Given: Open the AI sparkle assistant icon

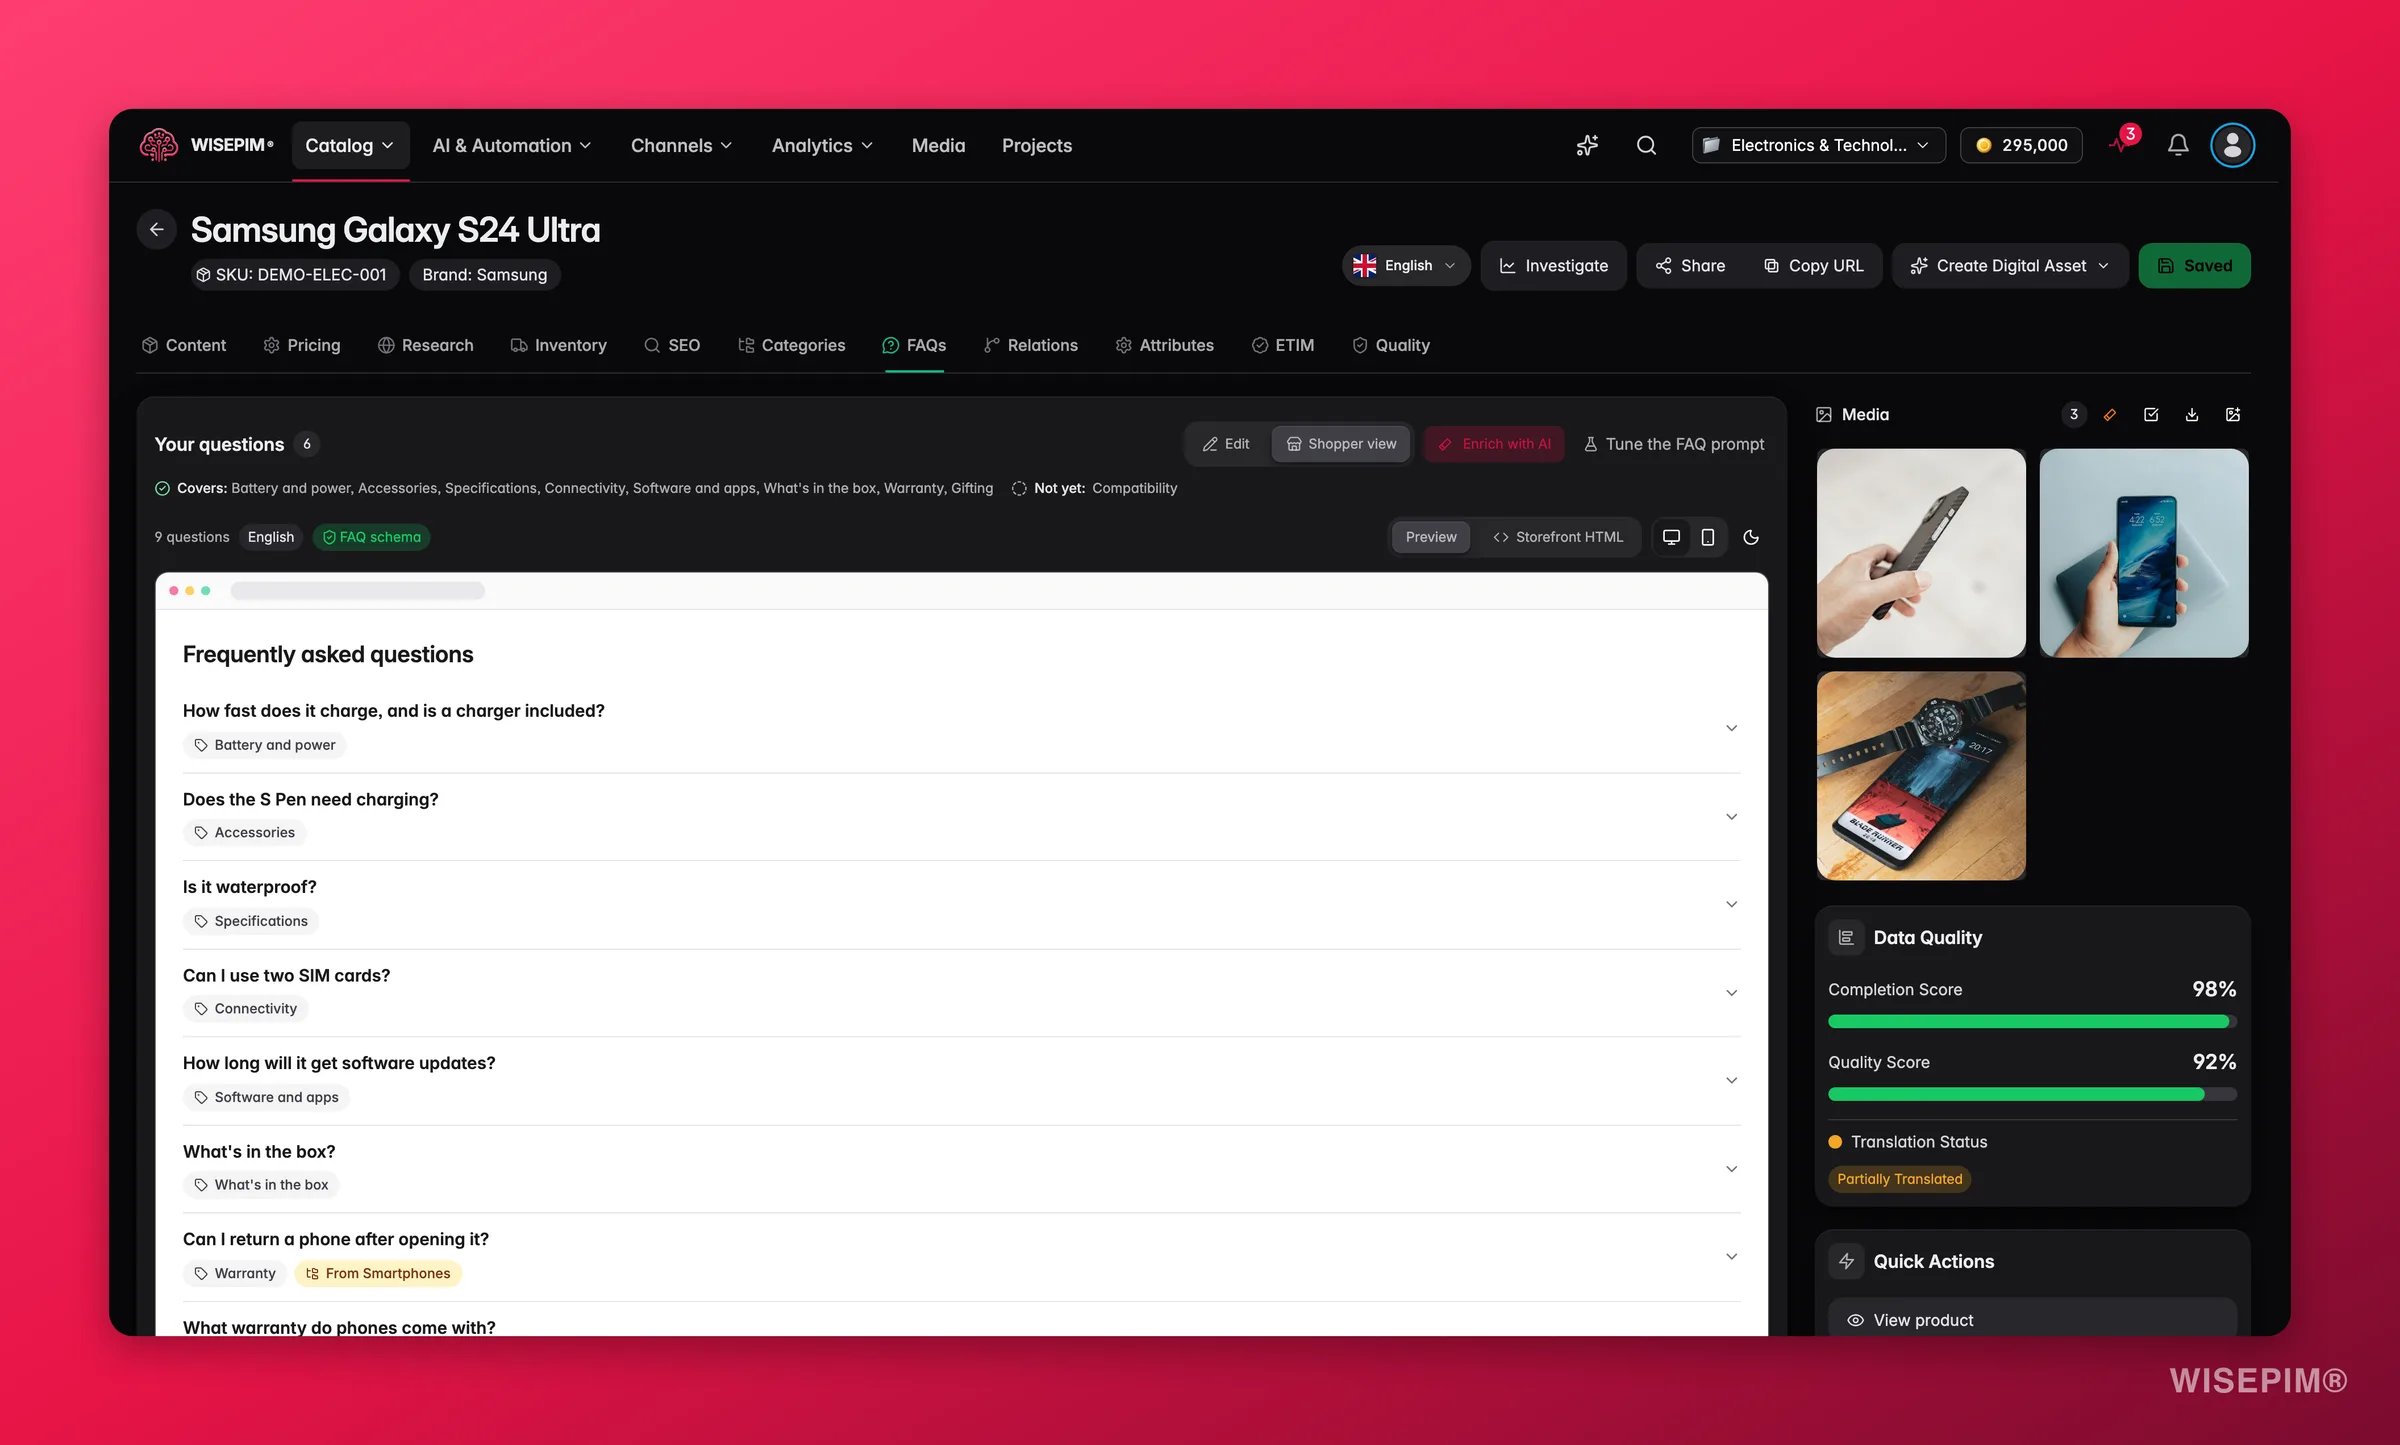Looking at the screenshot, I should (x=1587, y=145).
